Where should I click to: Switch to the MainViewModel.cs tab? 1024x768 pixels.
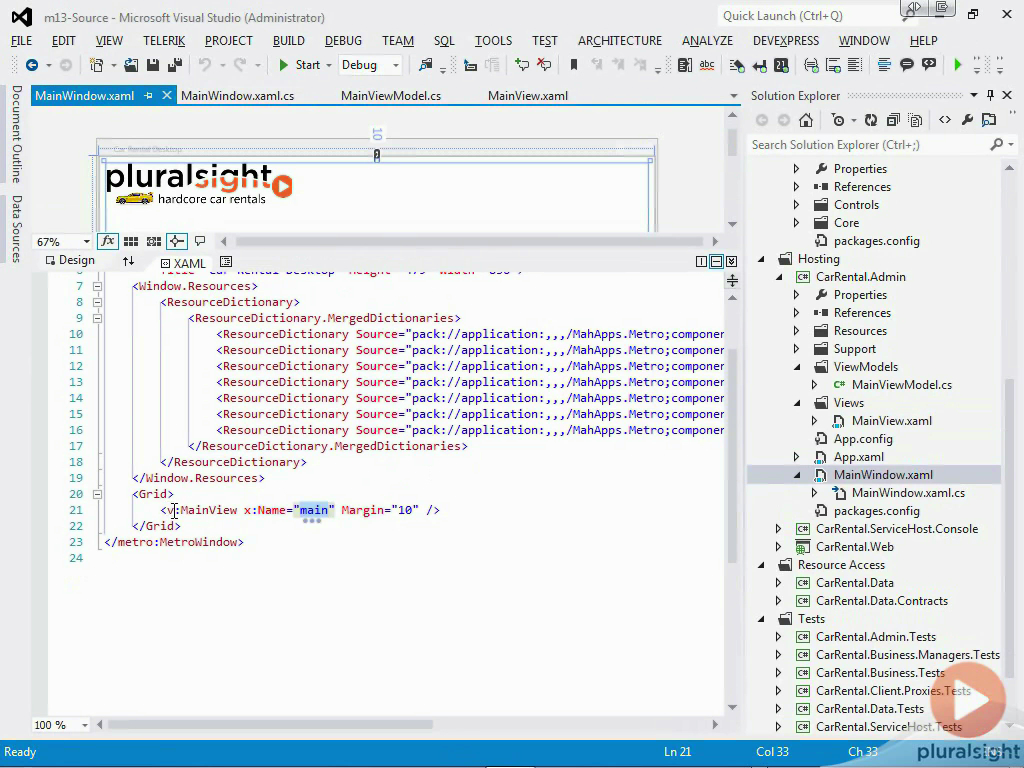[x=391, y=96]
